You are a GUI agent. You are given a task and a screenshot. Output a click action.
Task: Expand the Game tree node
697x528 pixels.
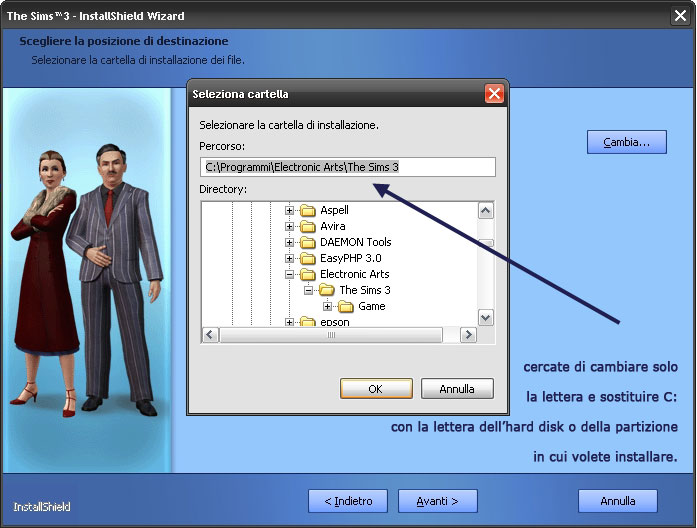click(328, 306)
